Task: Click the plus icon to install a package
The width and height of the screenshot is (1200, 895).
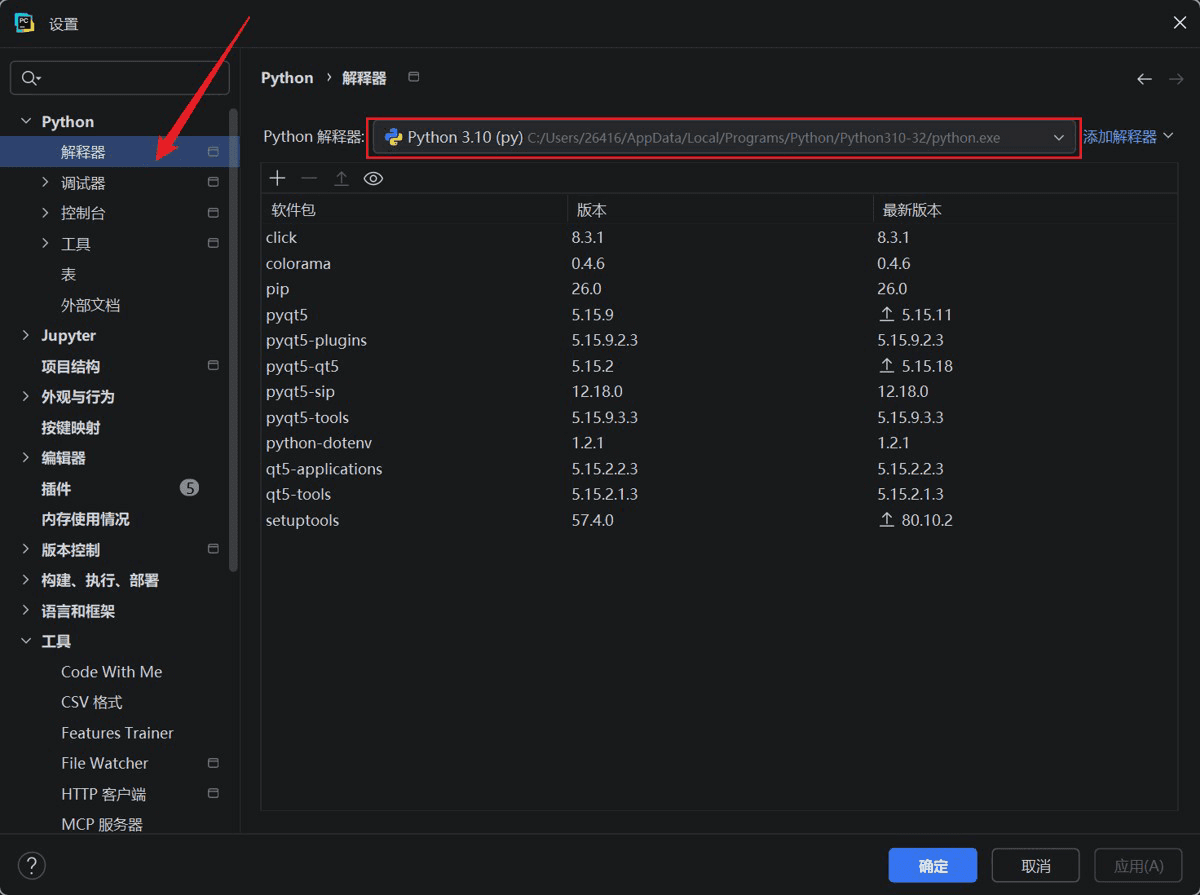Action: tap(278, 178)
